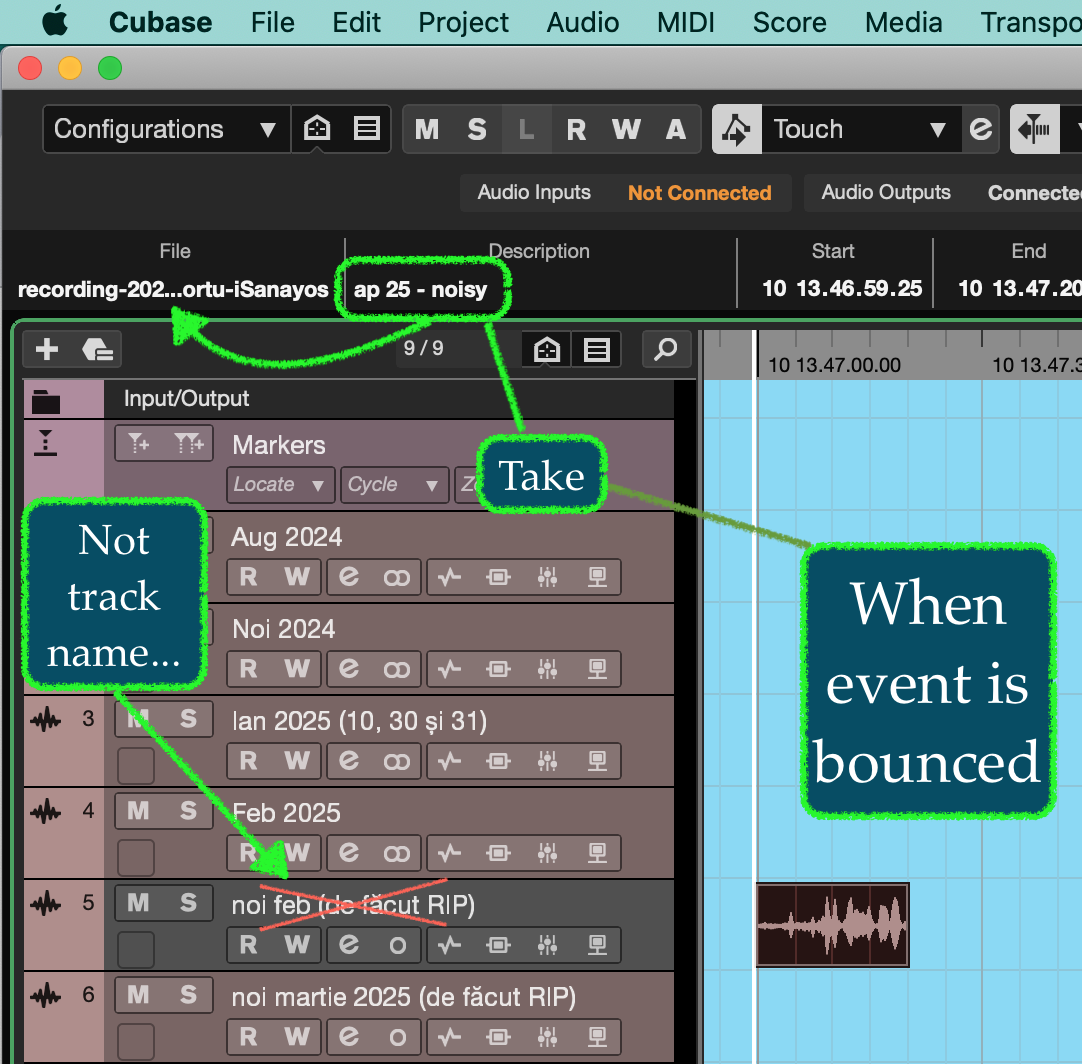Select the audio event on track 5

[x=833, y=925]
